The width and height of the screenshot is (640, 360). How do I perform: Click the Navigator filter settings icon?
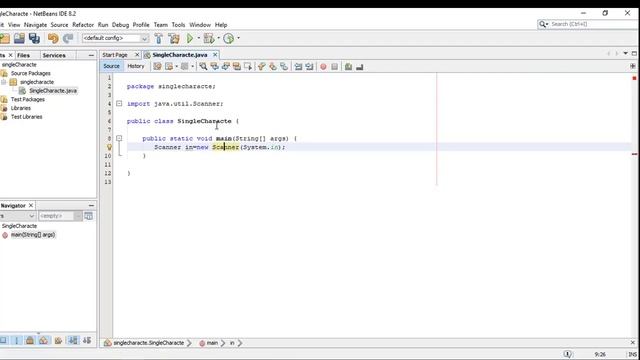(89, 216)
